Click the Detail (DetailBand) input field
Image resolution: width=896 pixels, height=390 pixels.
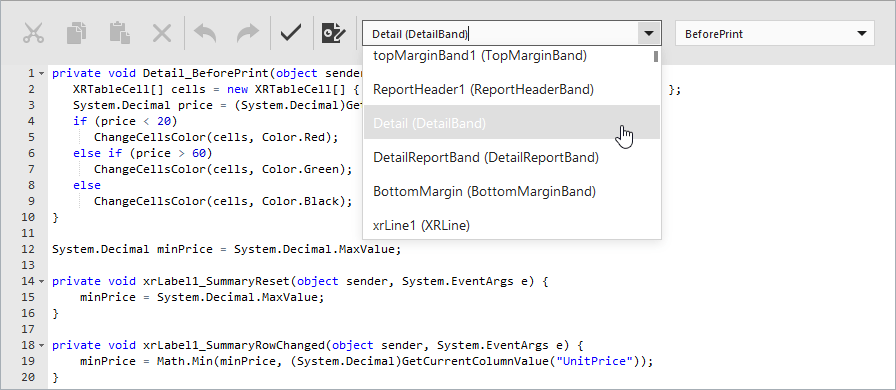pyautogui.click(x=501, y=34)
